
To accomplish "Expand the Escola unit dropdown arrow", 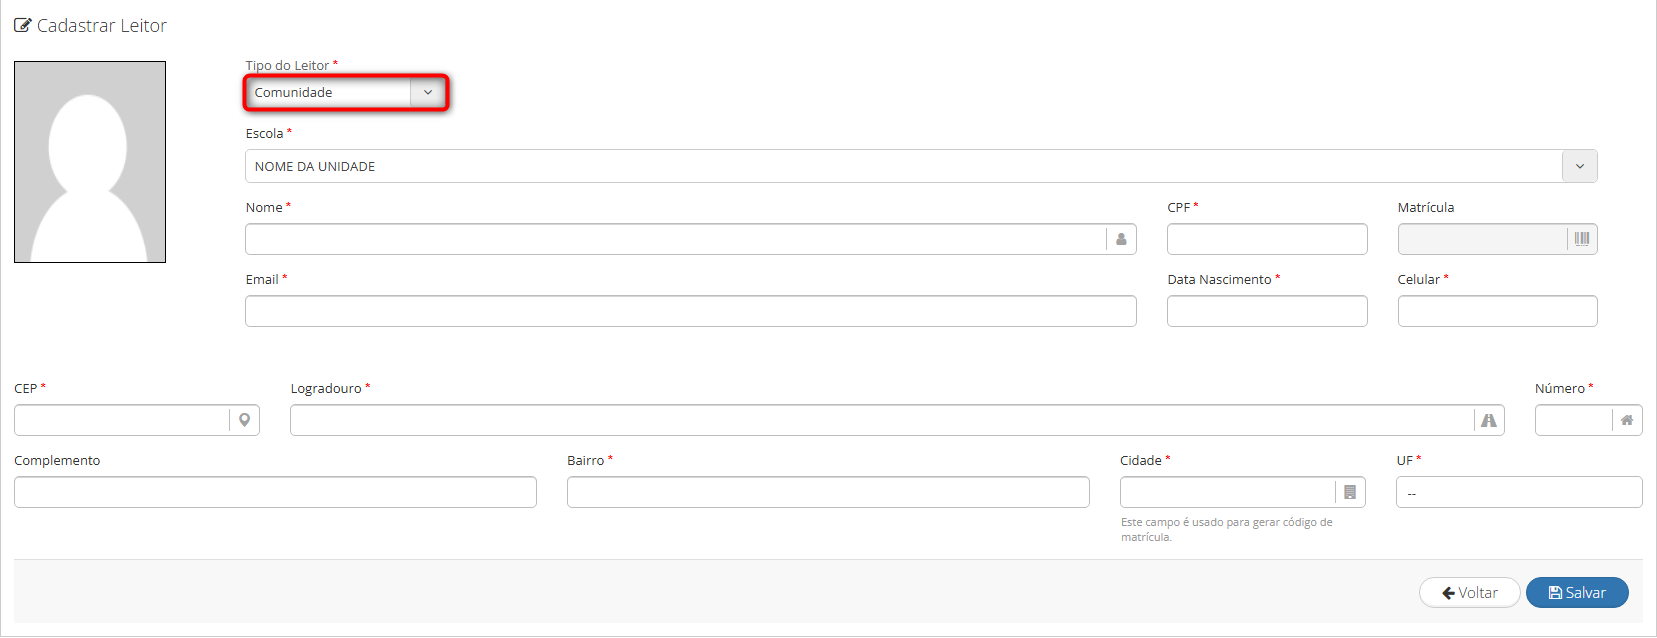I will coord(1580,166).
